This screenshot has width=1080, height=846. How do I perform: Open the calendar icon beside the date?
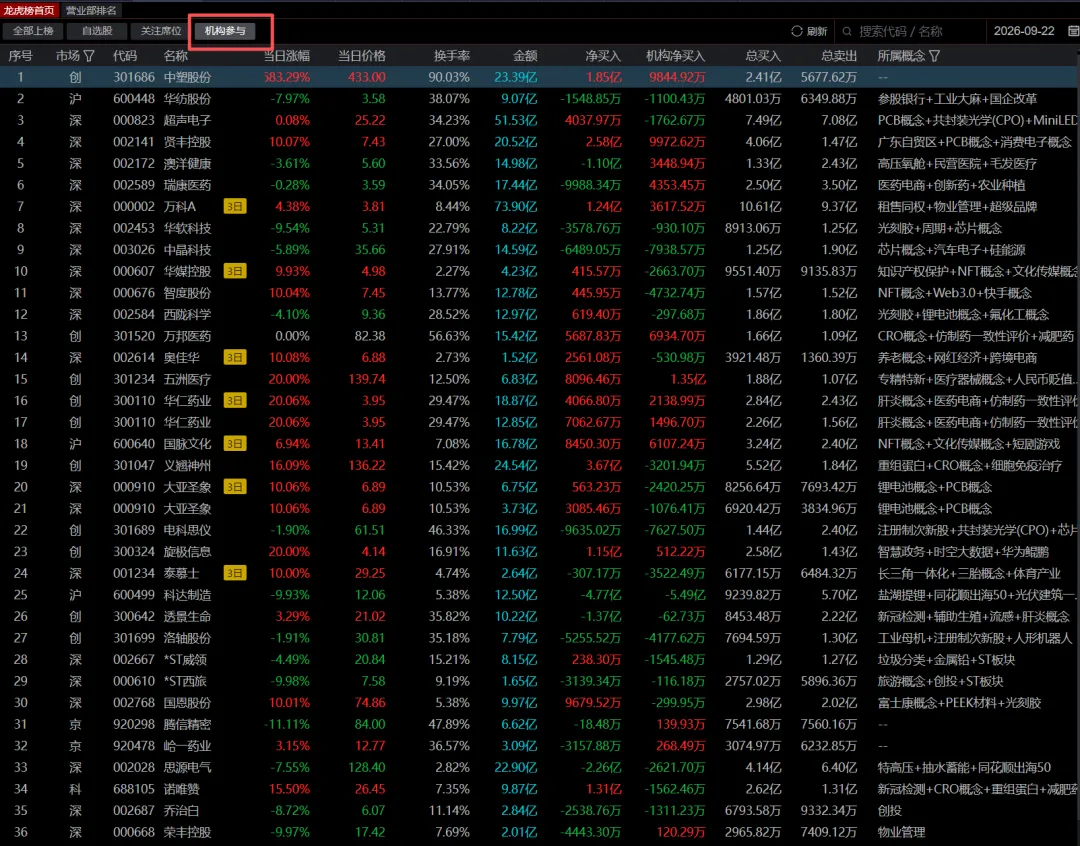click(1073, 31)
